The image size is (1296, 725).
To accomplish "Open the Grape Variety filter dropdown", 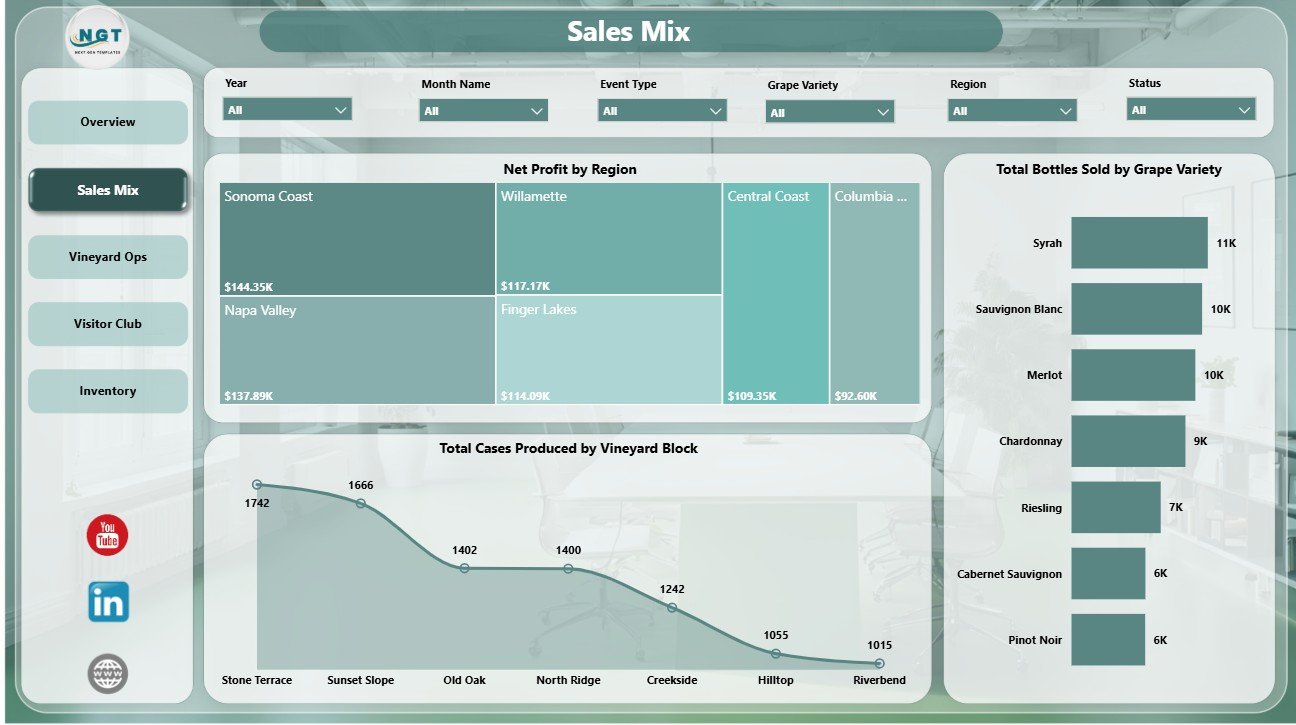I will click(x=830, y=113).
